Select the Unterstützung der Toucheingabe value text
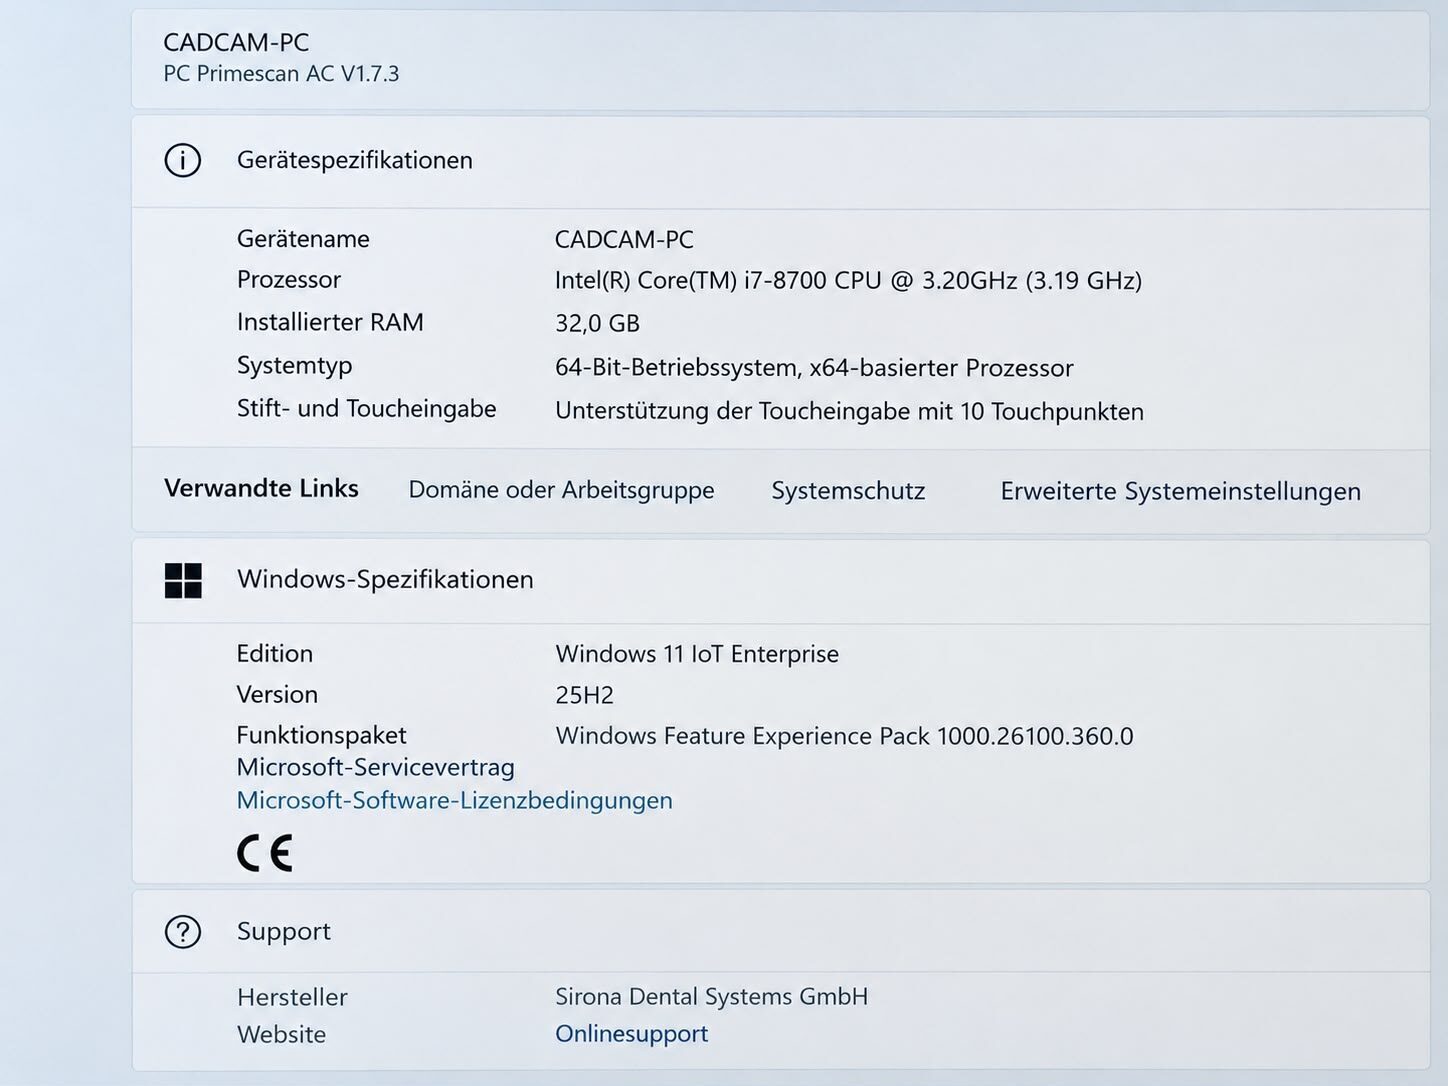Viewport: 1448px width, 1086px height. (x=849, y=411)
